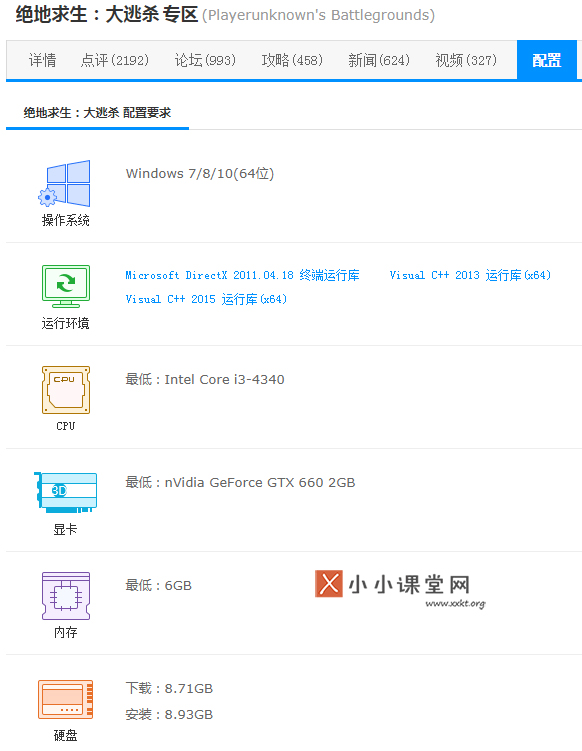Click the www.xxkt.org watermark text
Viewport: 582px width, 751px height.
click(x=455, y=603)
